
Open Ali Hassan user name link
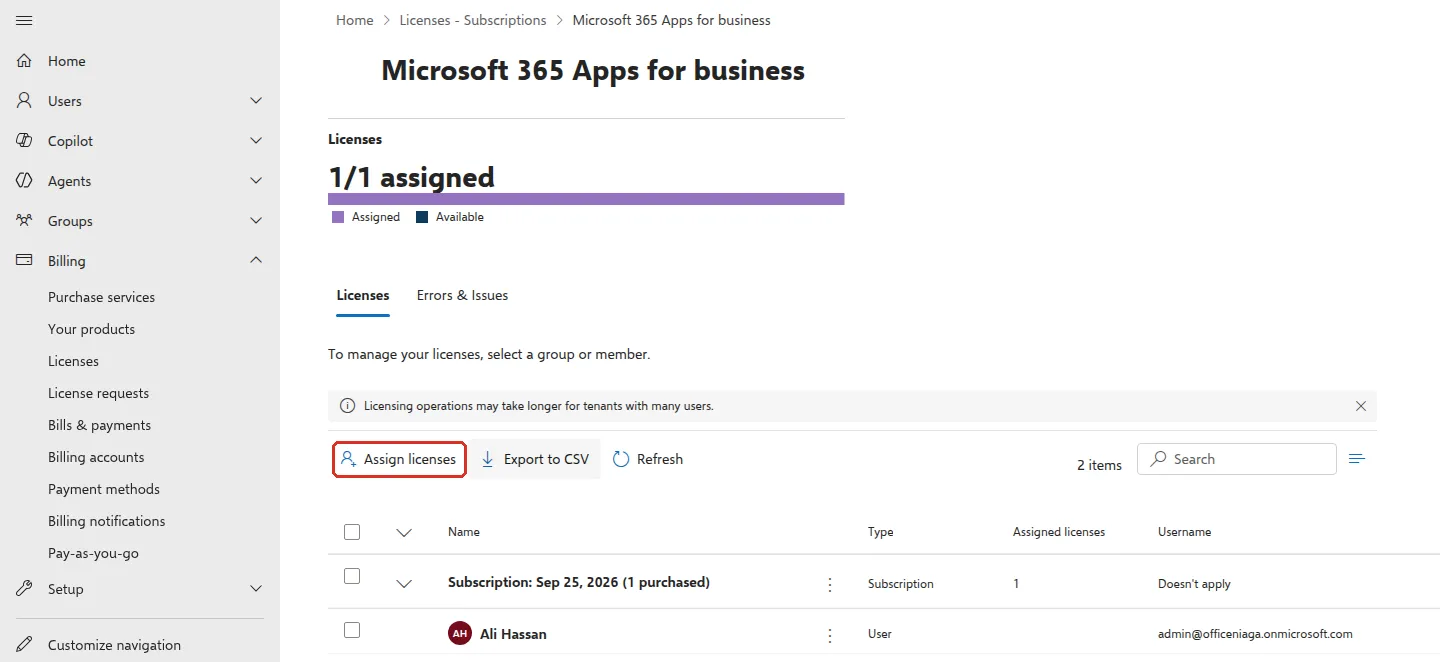(513, 634)
